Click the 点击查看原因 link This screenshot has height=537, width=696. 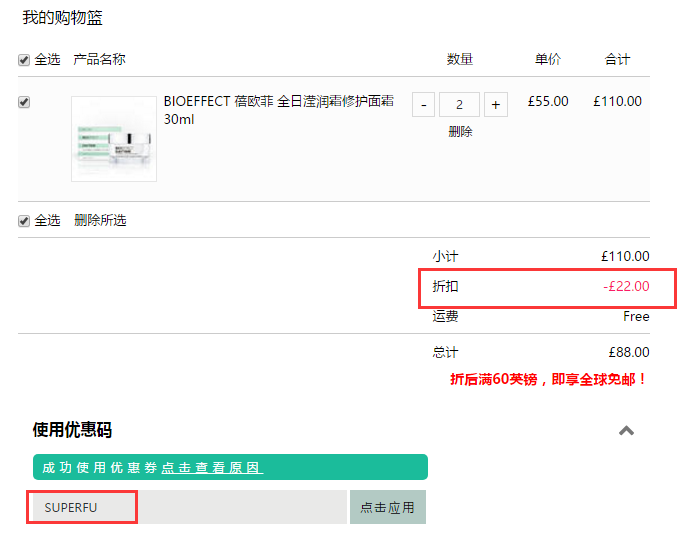[x=212, y=467]
